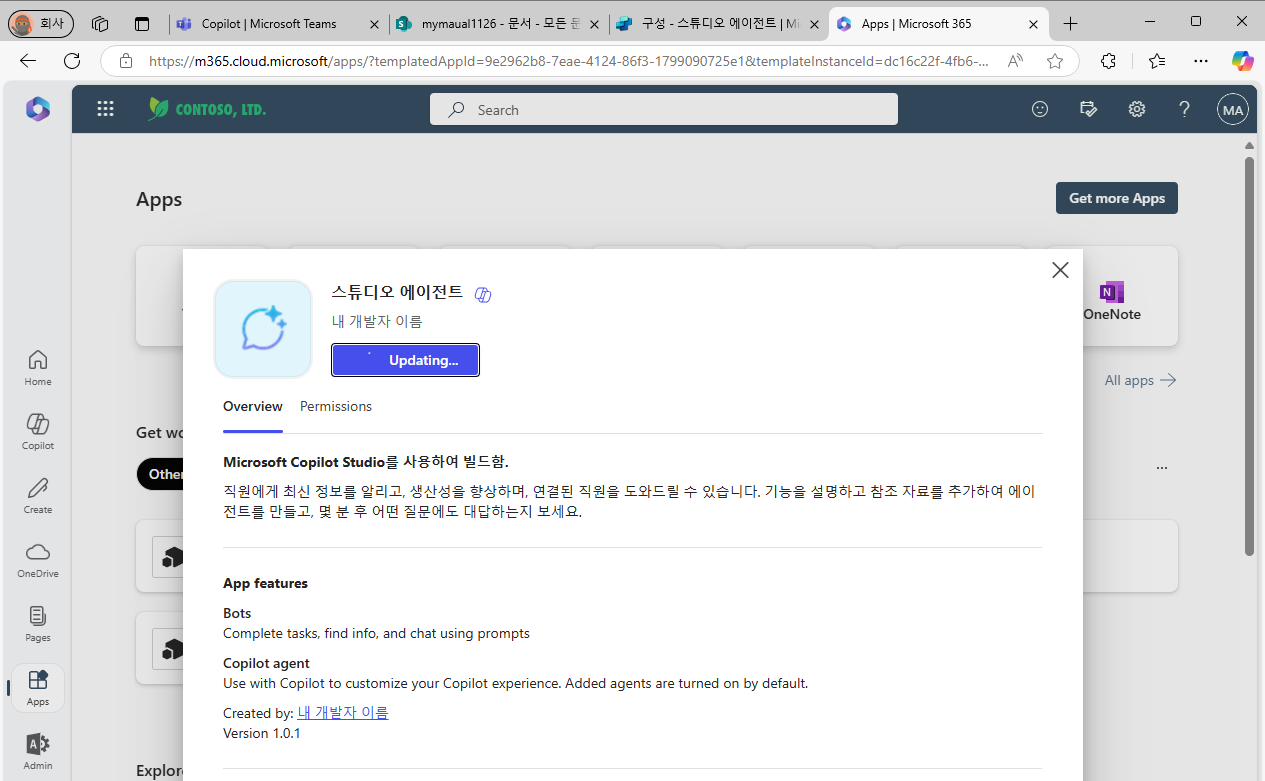Add this page to favorites star icon

pyautogui.click(x=1055, y=61)
